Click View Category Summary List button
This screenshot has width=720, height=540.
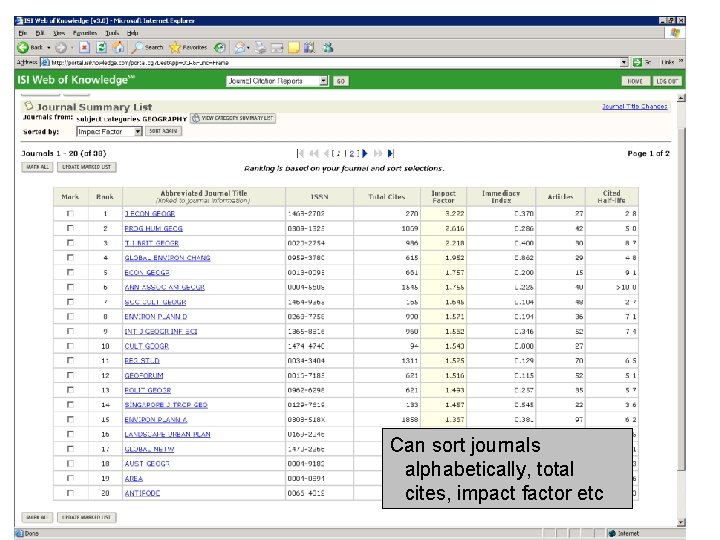point(233,118)
